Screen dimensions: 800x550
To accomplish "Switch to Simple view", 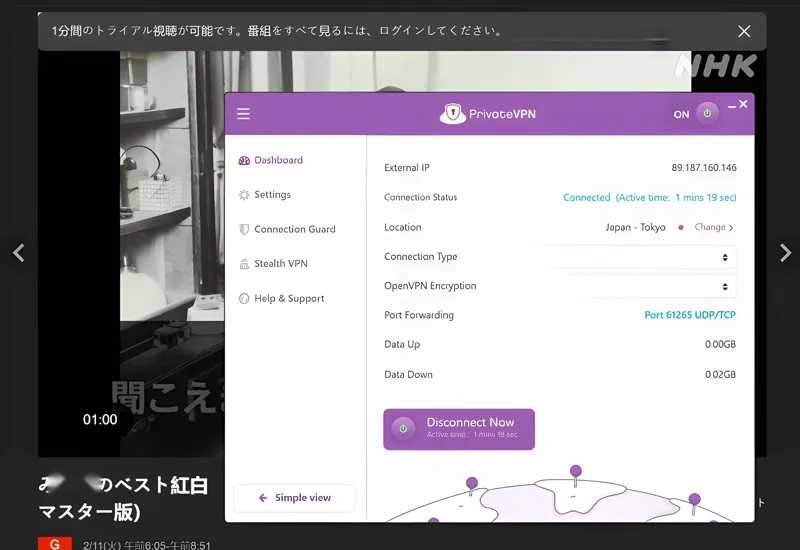I will [x=294, y=497].
